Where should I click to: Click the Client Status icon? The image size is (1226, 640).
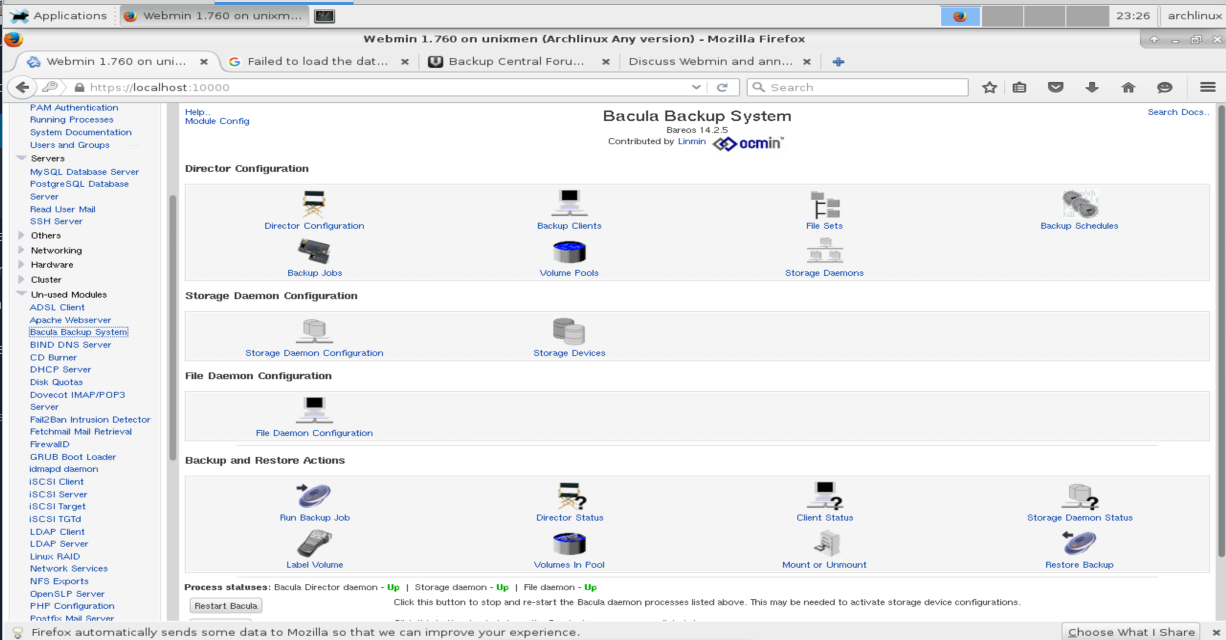[x=825, y=496]
